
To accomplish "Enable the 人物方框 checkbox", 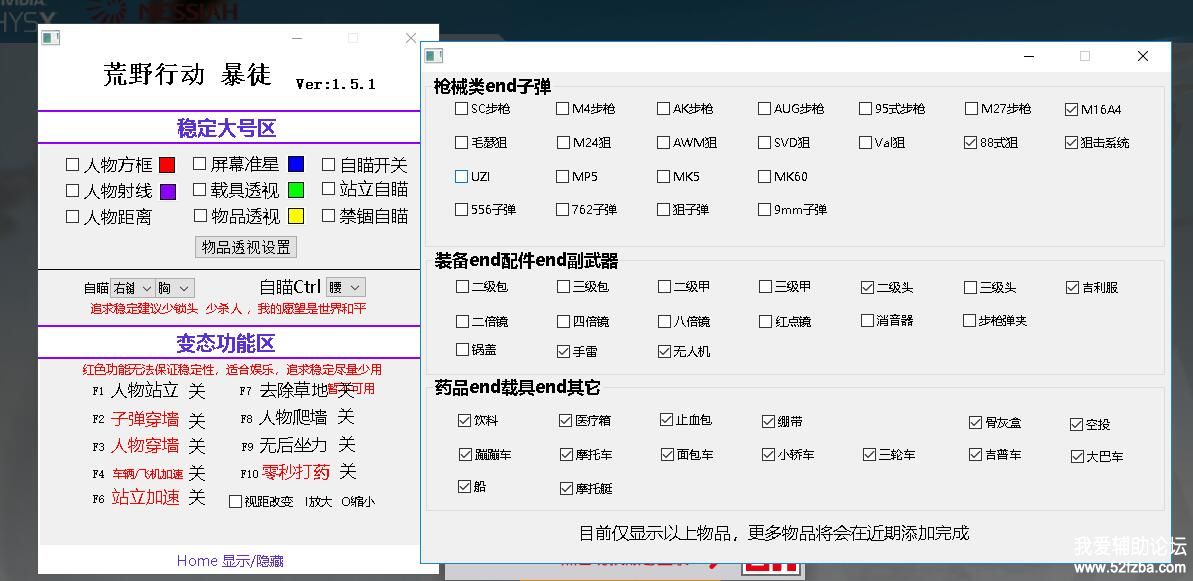I will click(72, 164).
